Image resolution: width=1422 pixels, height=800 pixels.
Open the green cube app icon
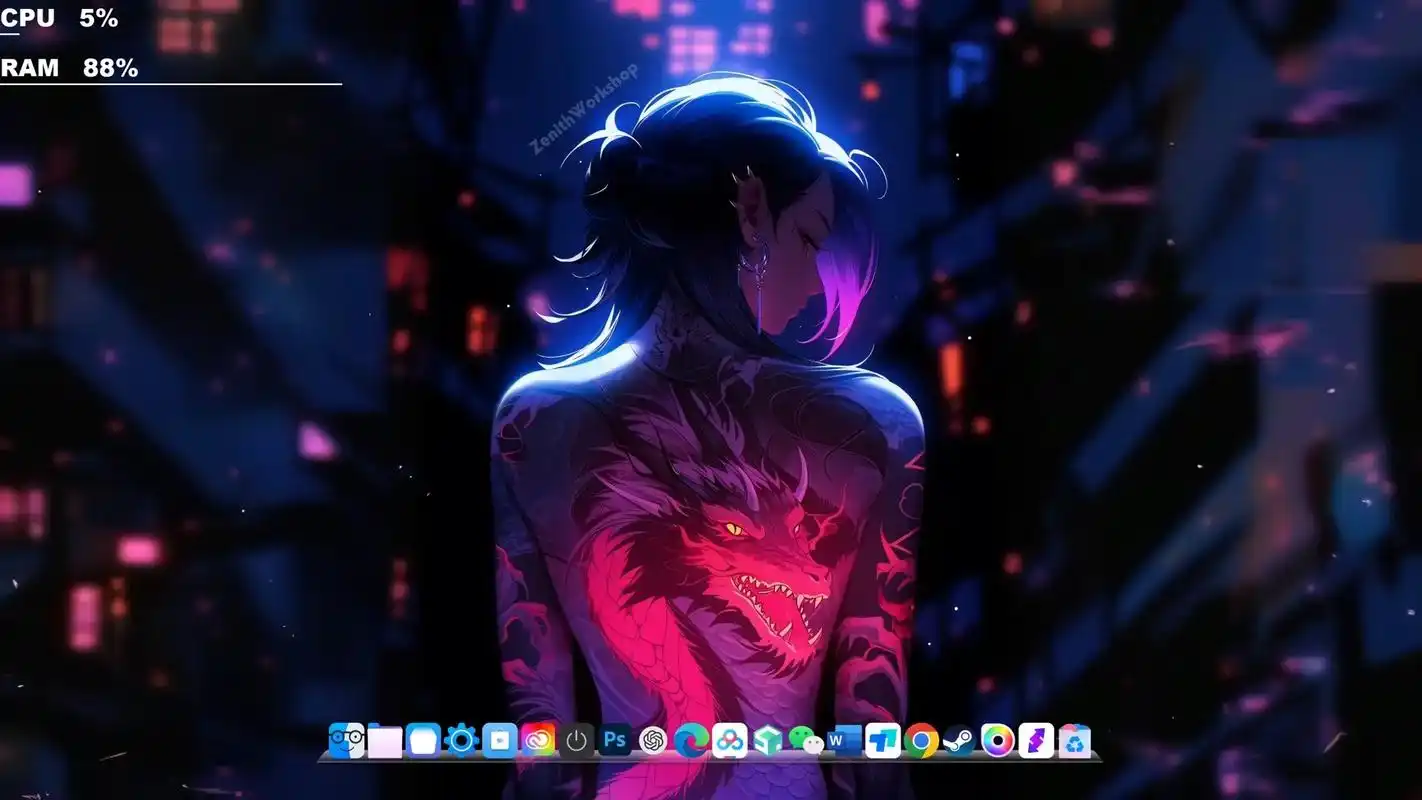pyautogui.click(x=768, y=741)
